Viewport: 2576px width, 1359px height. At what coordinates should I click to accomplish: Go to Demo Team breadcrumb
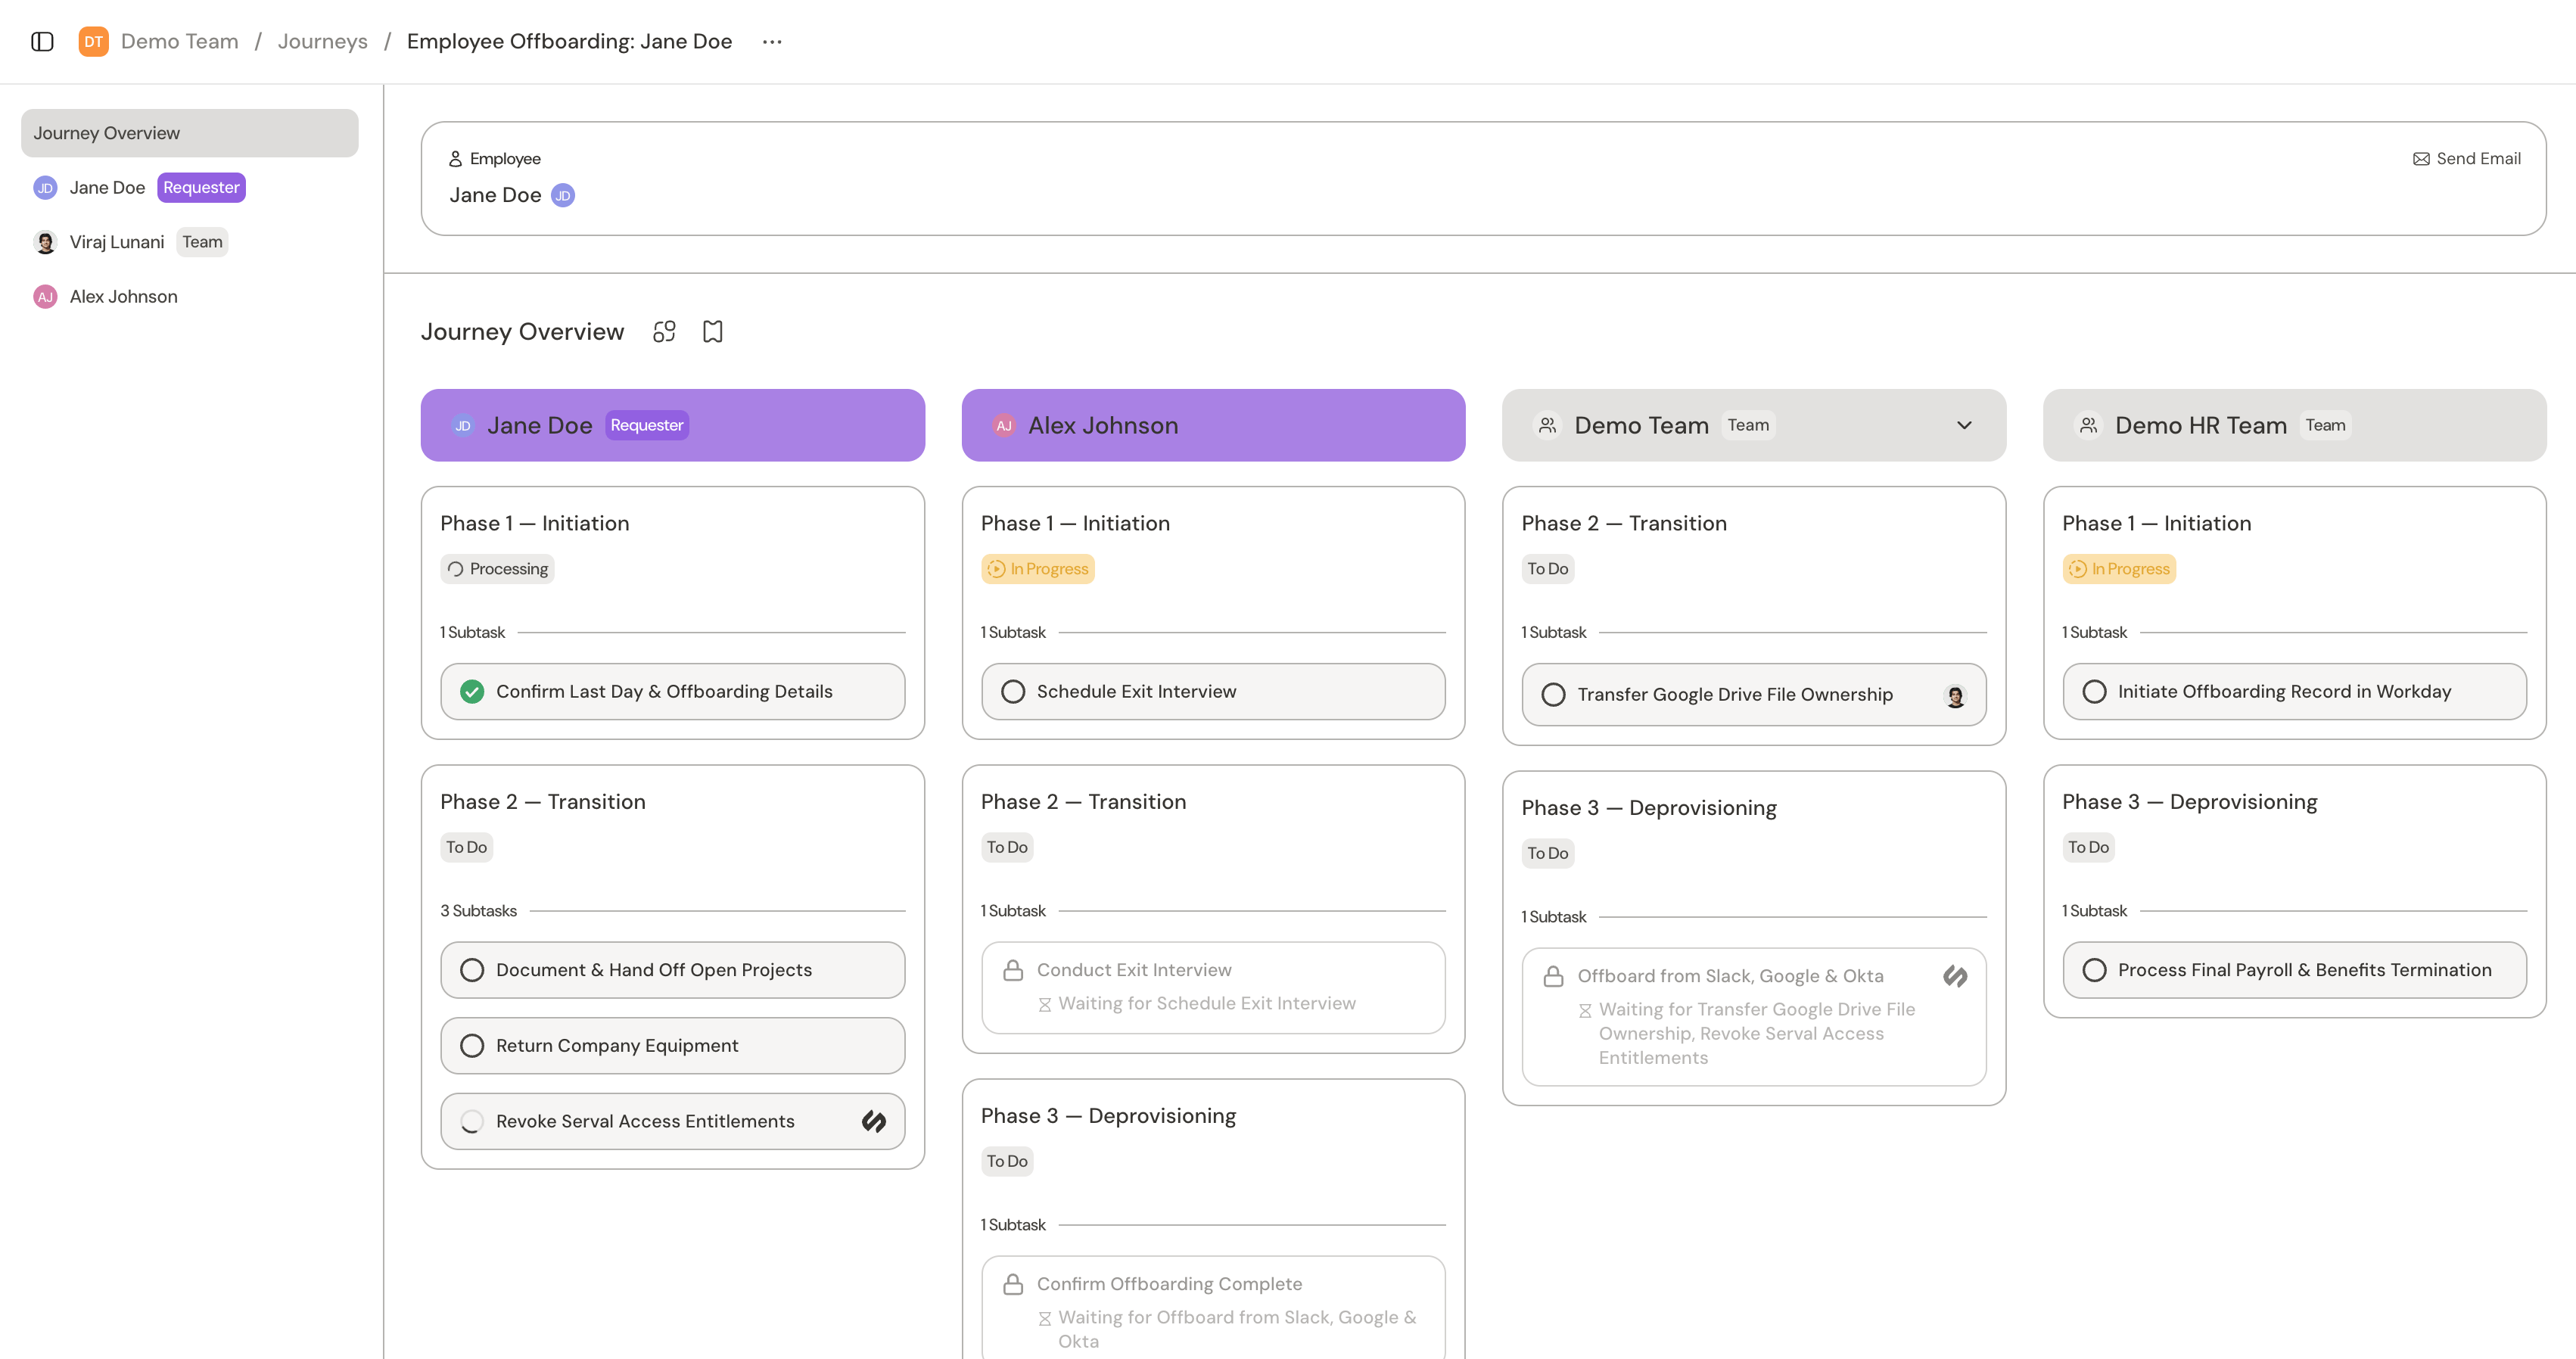coord(180,42)
